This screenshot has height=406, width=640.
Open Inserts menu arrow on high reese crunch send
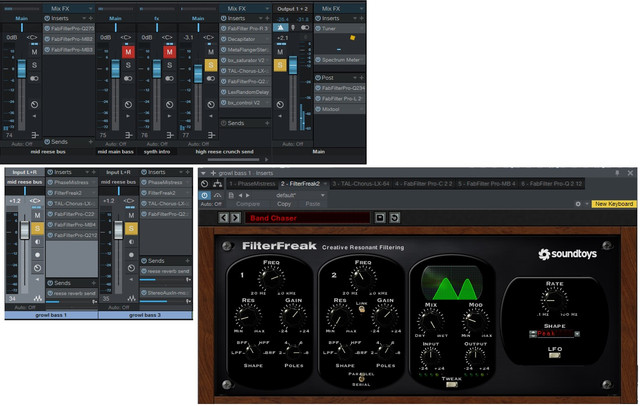pyautogui.click(x=260, y=18)
